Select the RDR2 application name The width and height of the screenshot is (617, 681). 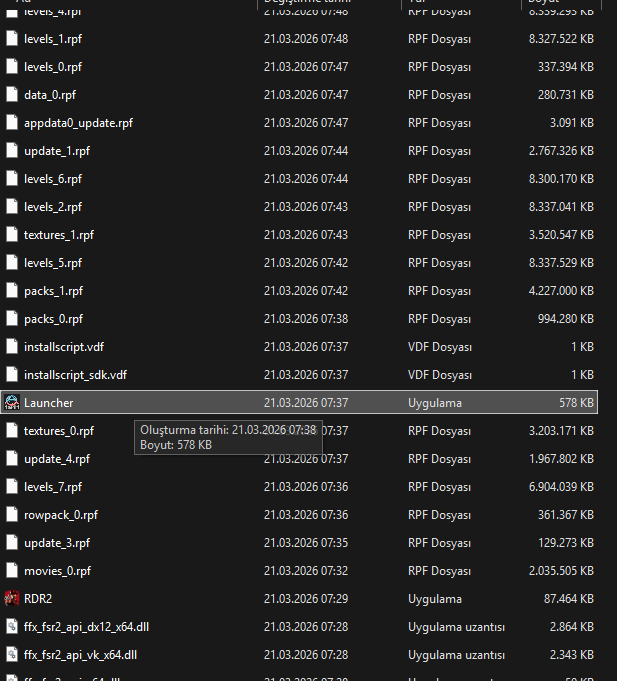click(x=38, y=599)
